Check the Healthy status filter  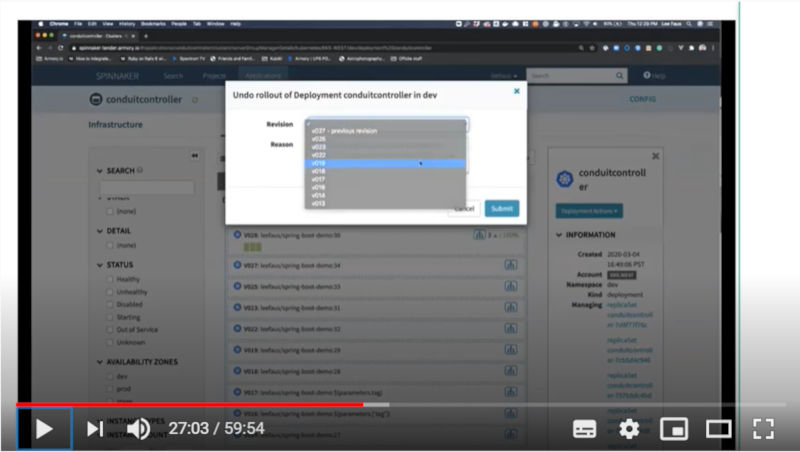[x=110, y=279]
